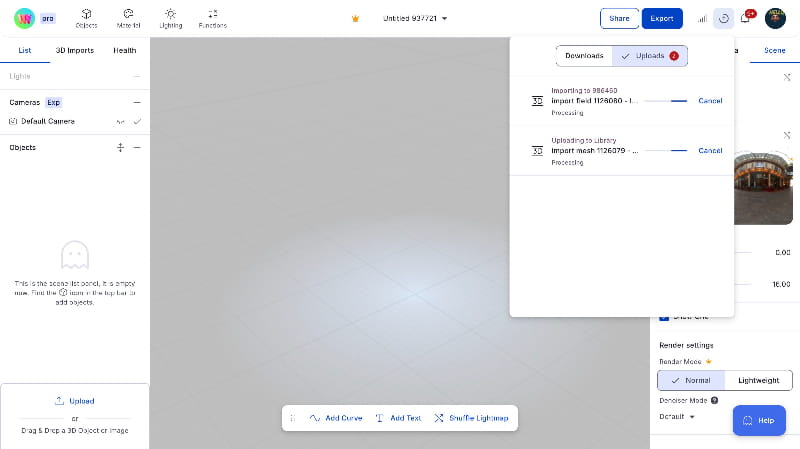Select the Uploads tab in transfers popup
The image size is (800, 449).
[x=649, y=56]
